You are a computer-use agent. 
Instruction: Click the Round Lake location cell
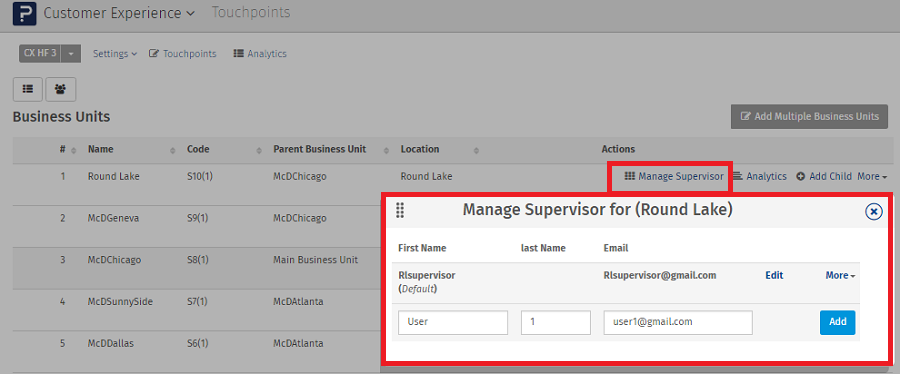[426, 176]
